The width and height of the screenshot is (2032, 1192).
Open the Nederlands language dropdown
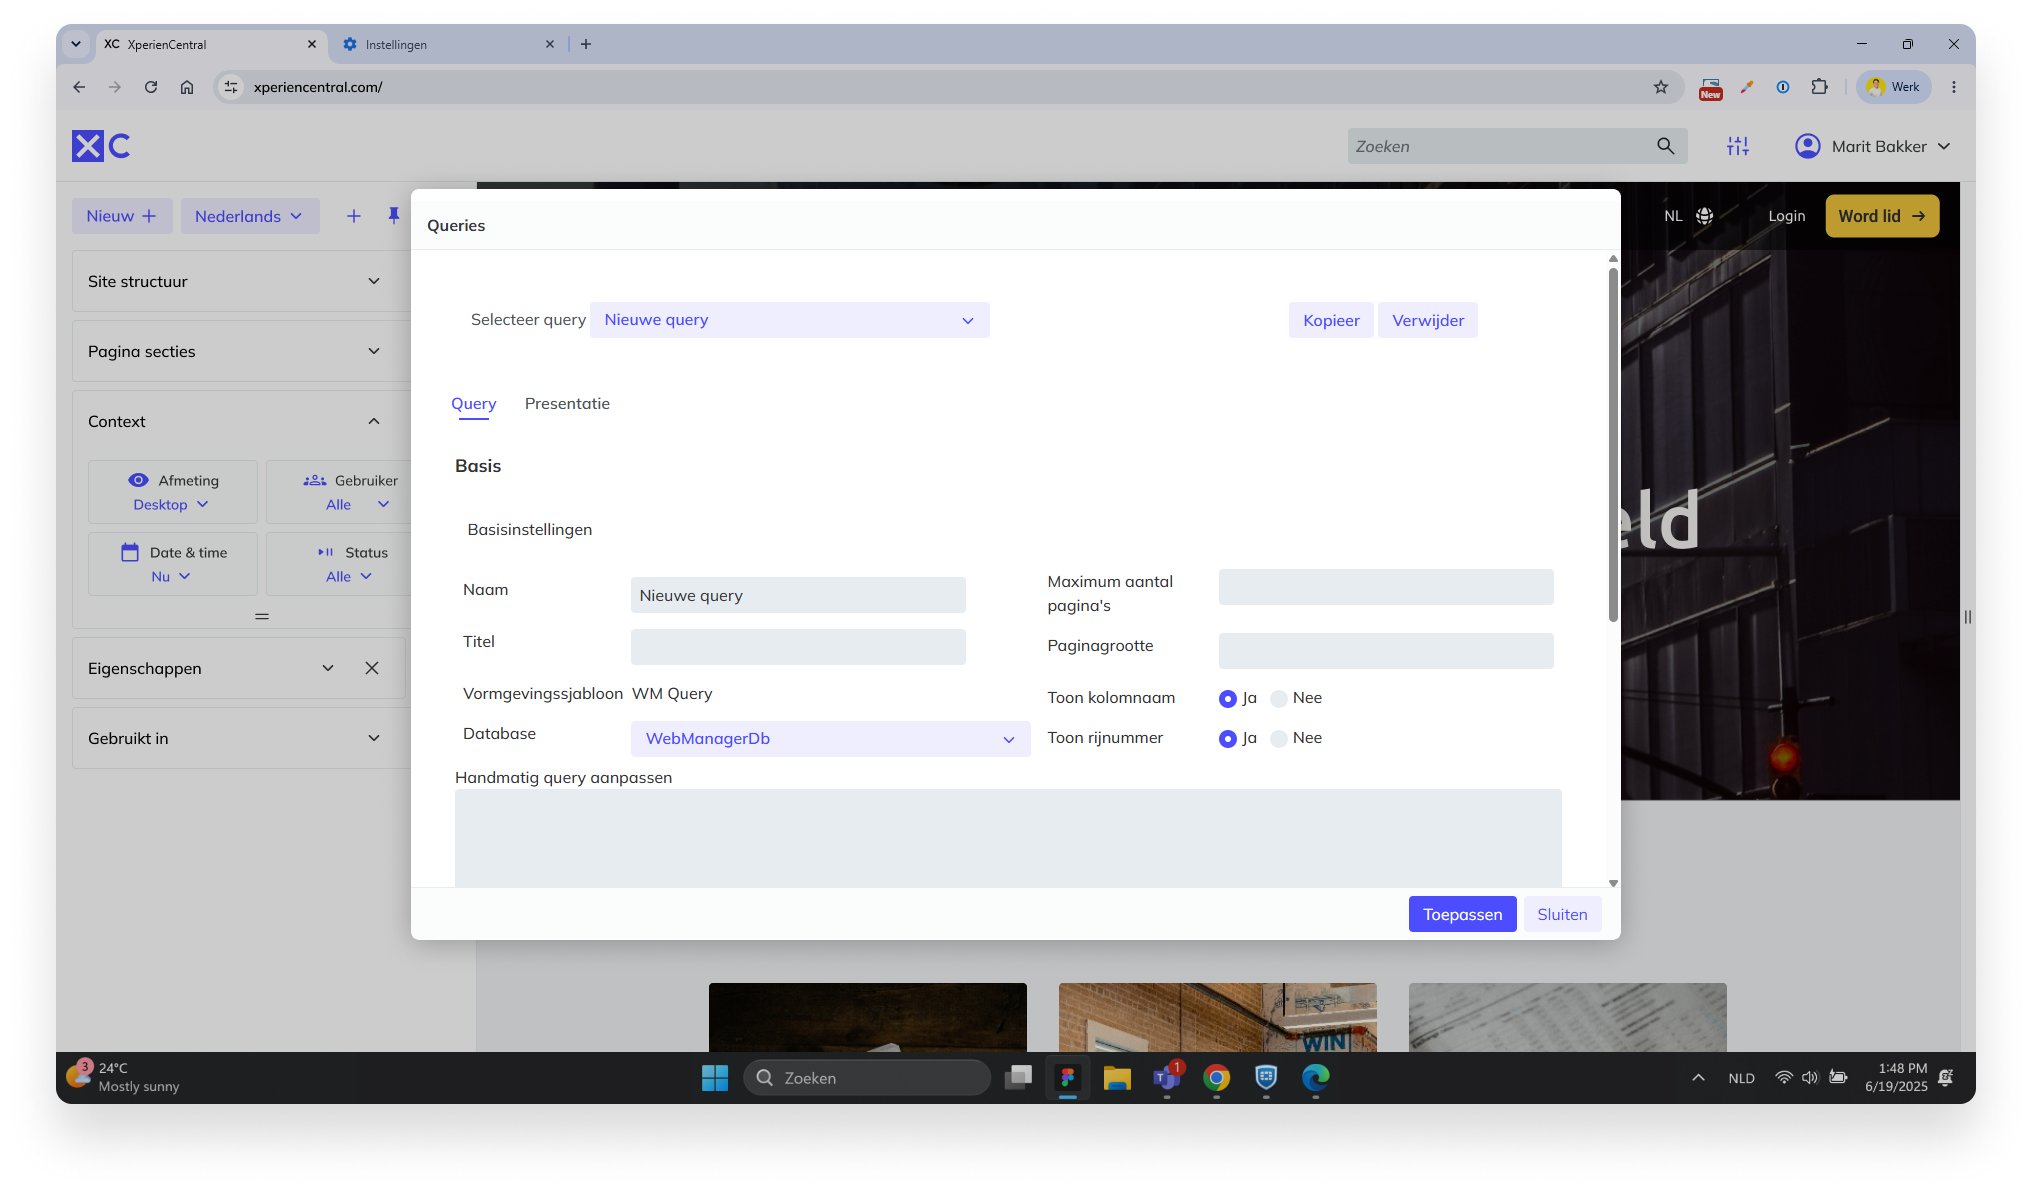(250, 216)
